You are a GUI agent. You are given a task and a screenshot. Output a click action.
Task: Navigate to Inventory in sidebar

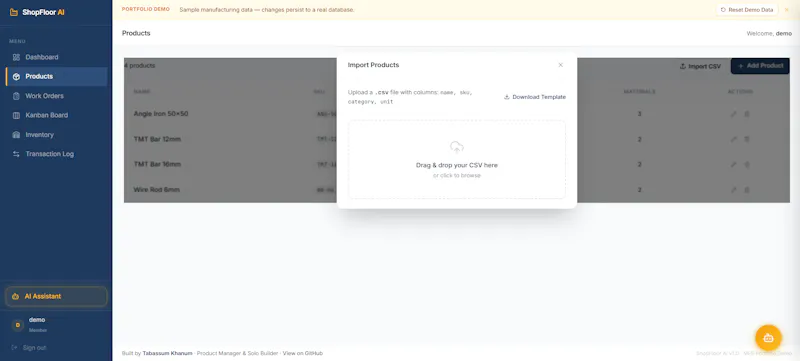tap(56, 135)
